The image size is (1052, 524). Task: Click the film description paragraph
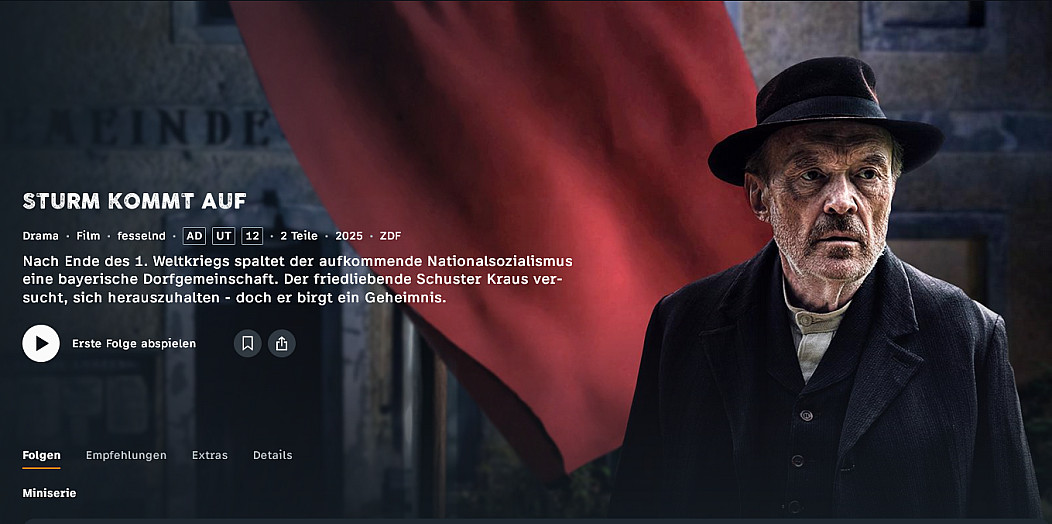click(x=297, y=278)
